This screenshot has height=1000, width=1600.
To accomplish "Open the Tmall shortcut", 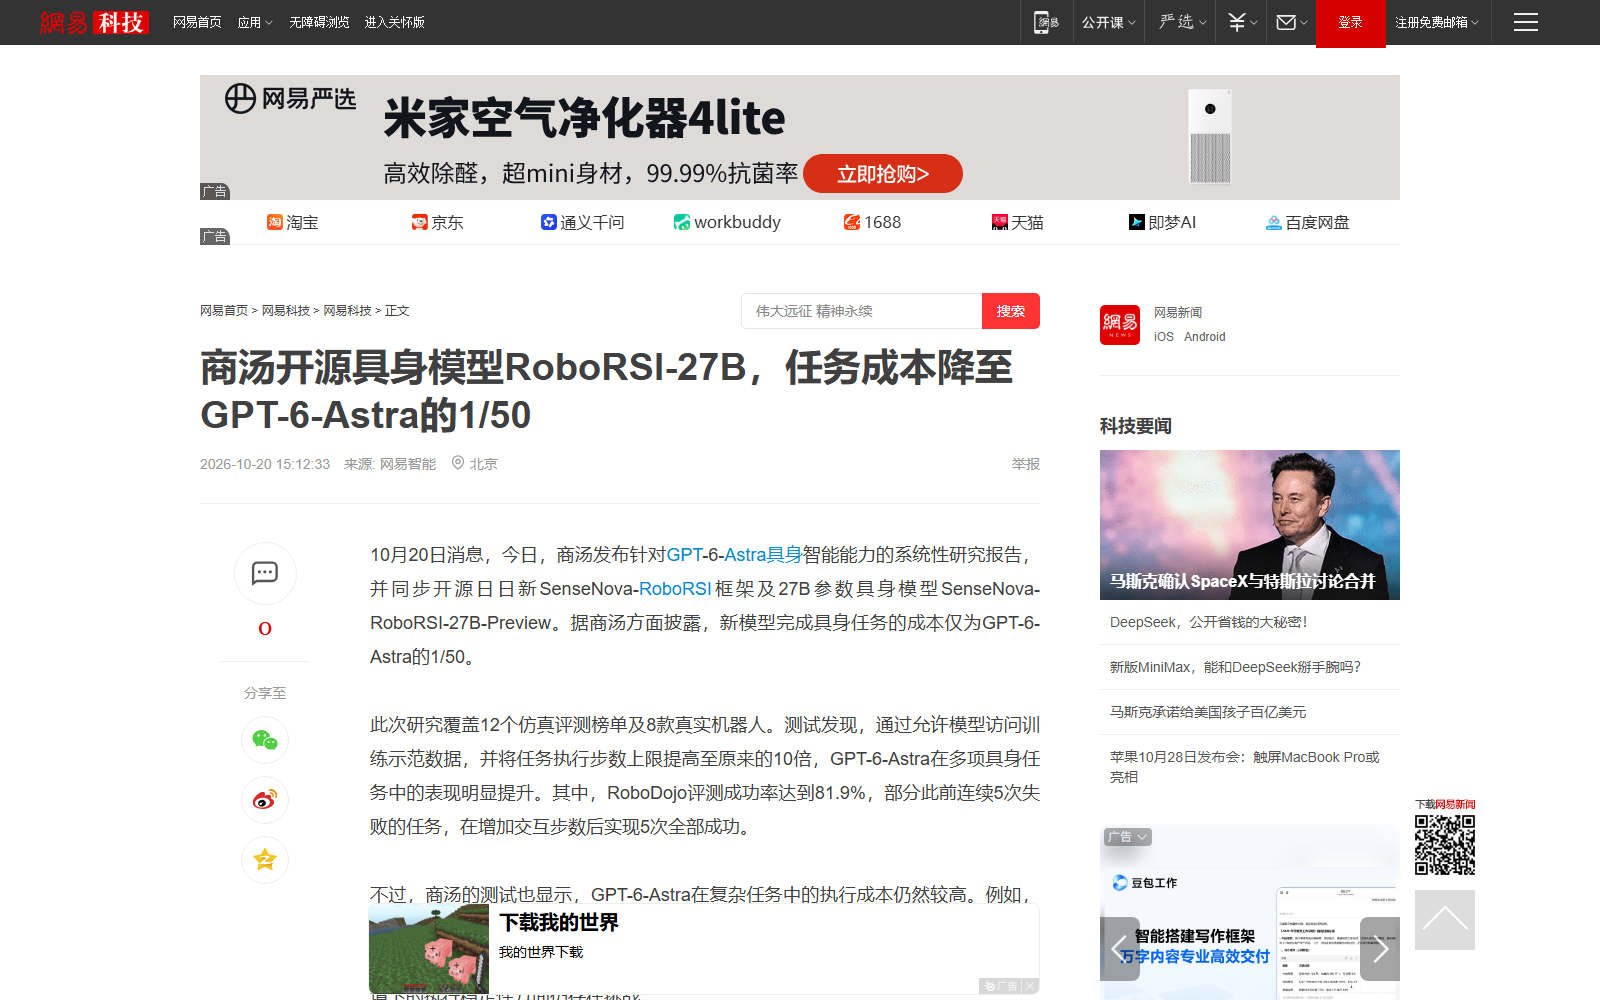I will click(1017, 222).
